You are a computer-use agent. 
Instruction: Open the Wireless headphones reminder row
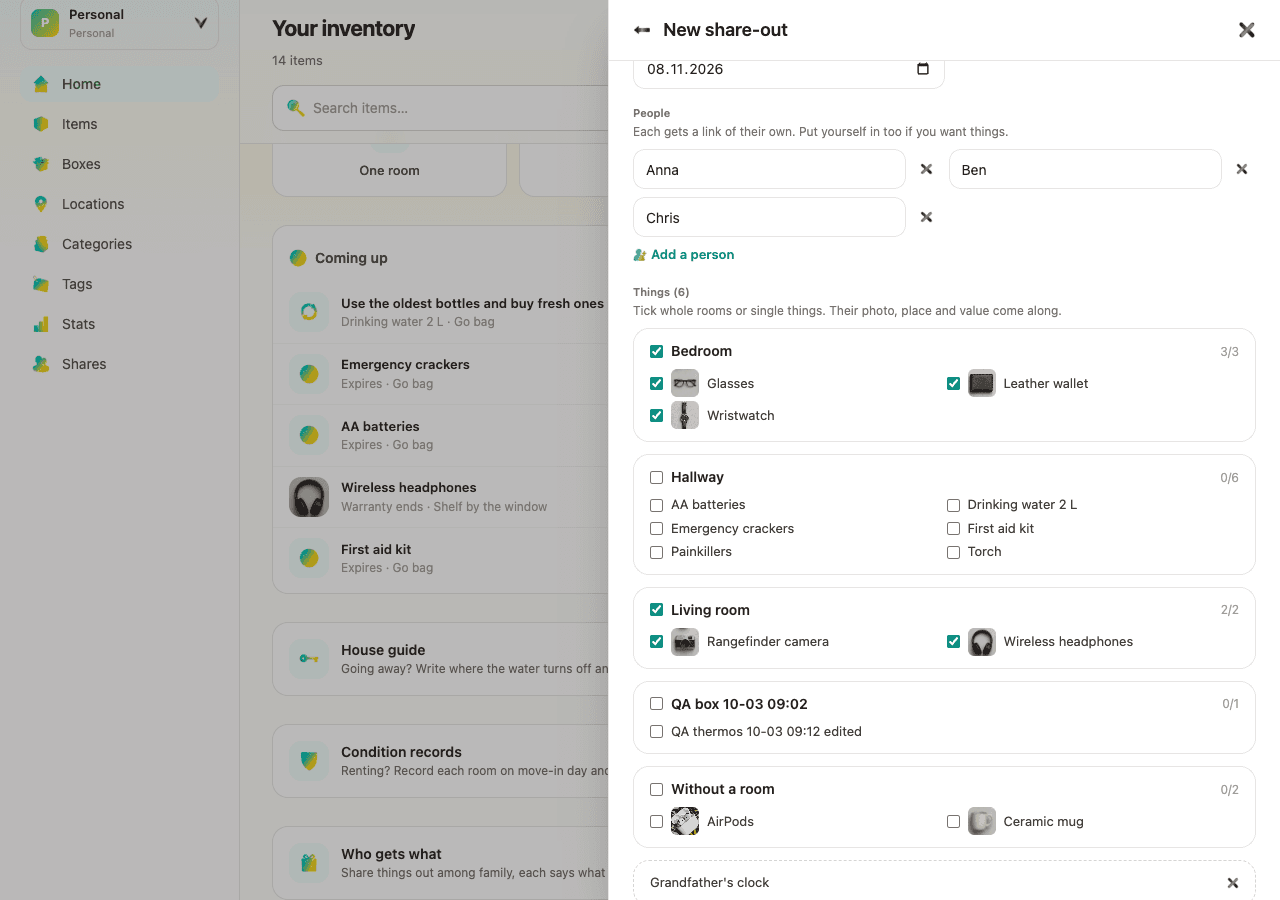[441, 497]
